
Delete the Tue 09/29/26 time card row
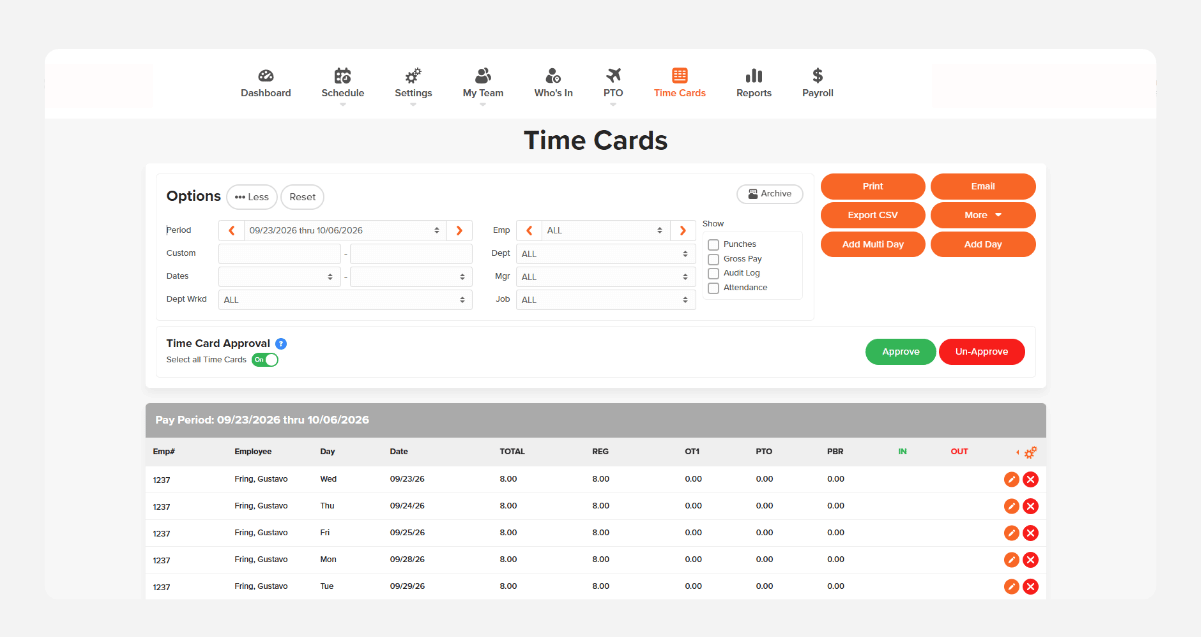(x=1030, y=586)
